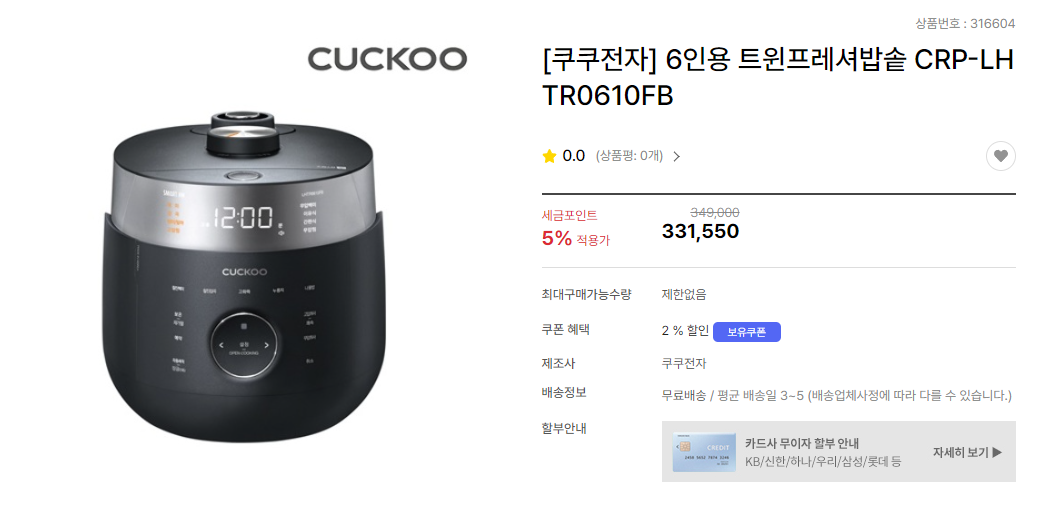The width and height of the screenshot is (1049, 511).
Task: Click the 2 % 할인 coupon text
Action: point(685,332)
